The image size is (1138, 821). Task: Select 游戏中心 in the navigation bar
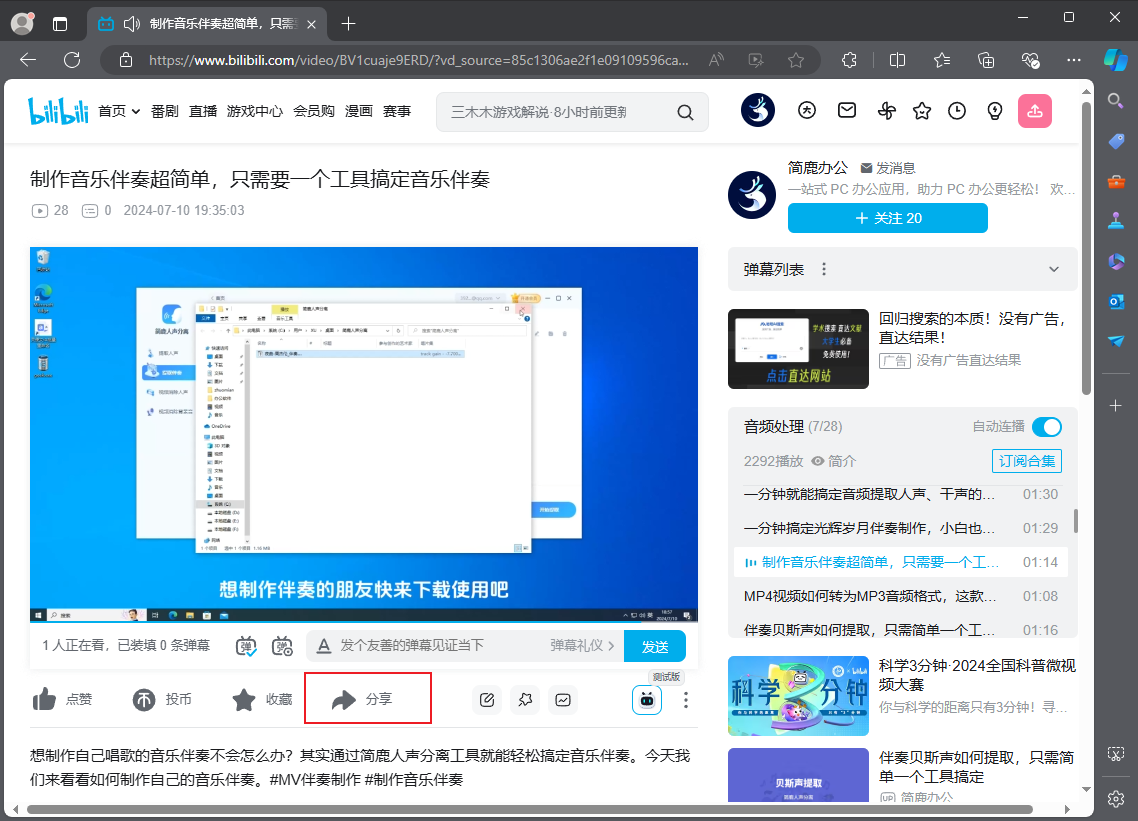point(255,112)
